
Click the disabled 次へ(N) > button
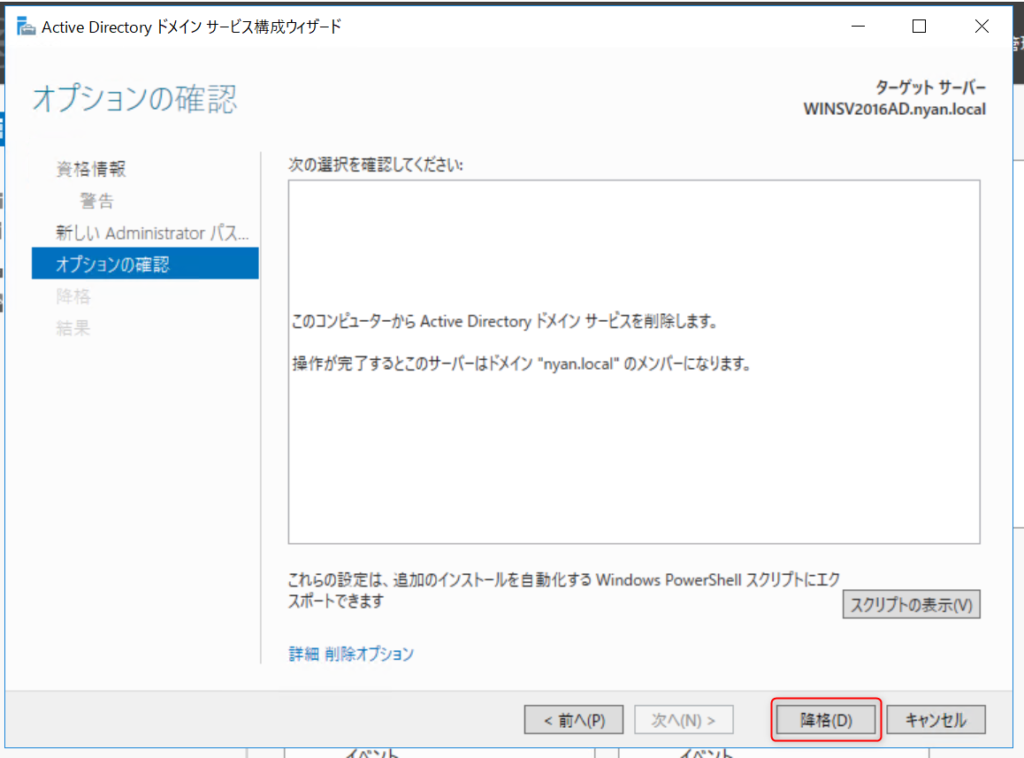684,720
